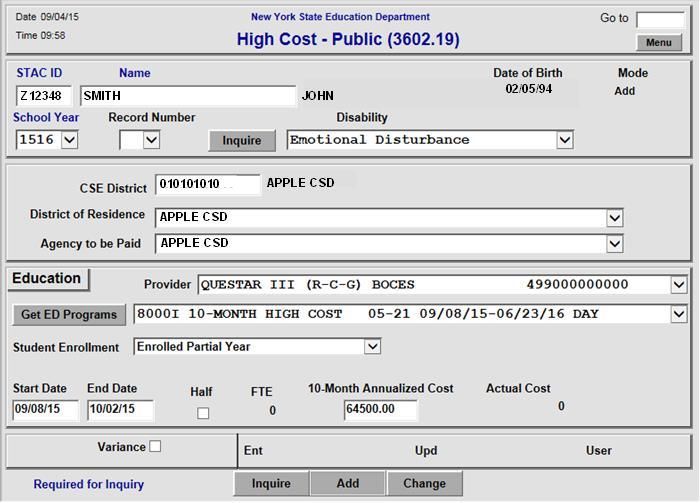Click the Actual Cost label
Screen dimensions: 700x503
pyautogui.click(x=518, y=388)
